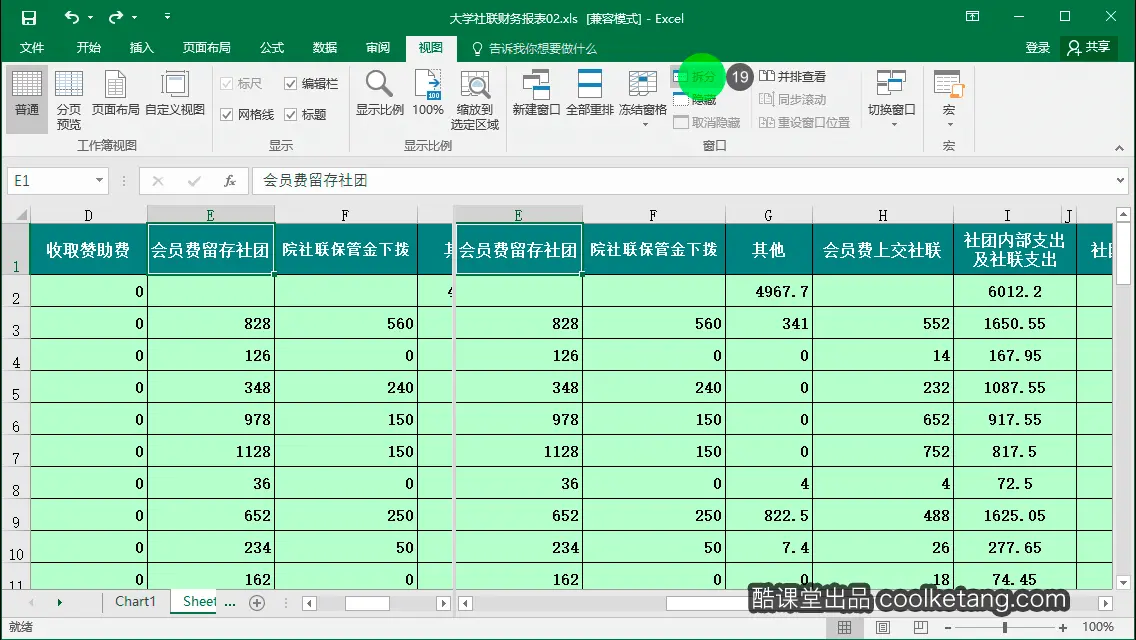The height and width of the screenshot is (640, 1136).
Task: Switch to the 开始 Home tab
Action: coord(88,48)
